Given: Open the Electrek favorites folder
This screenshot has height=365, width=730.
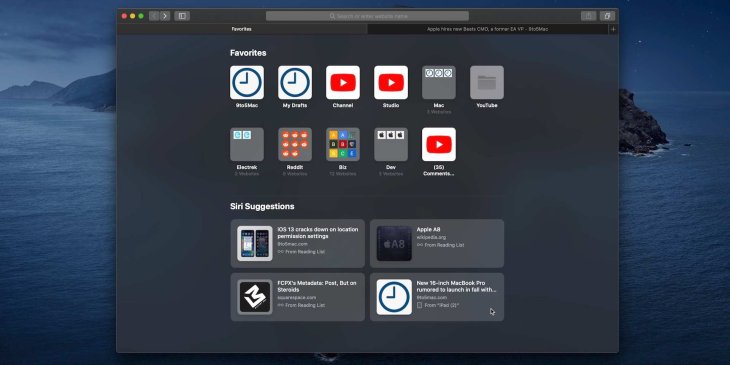Looking at the screenshot, I should coord(247,144).
